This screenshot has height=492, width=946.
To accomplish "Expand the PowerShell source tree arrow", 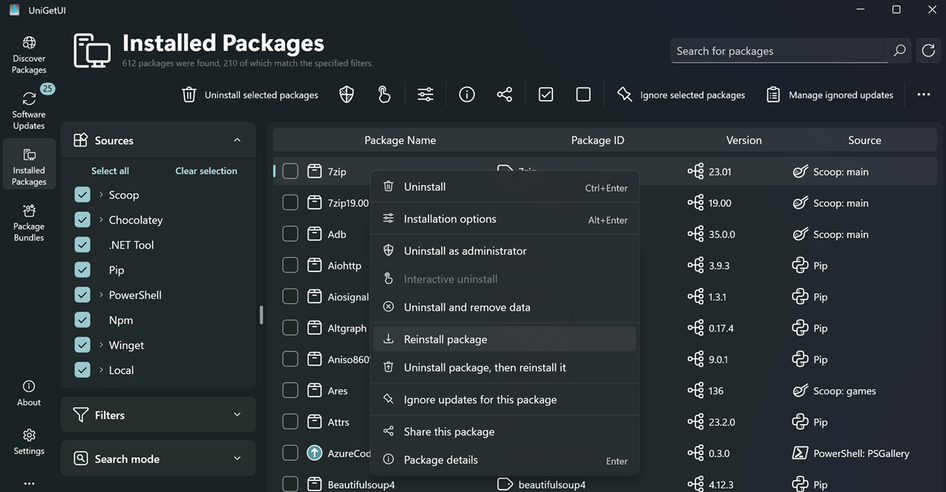I will pos(101,295).
